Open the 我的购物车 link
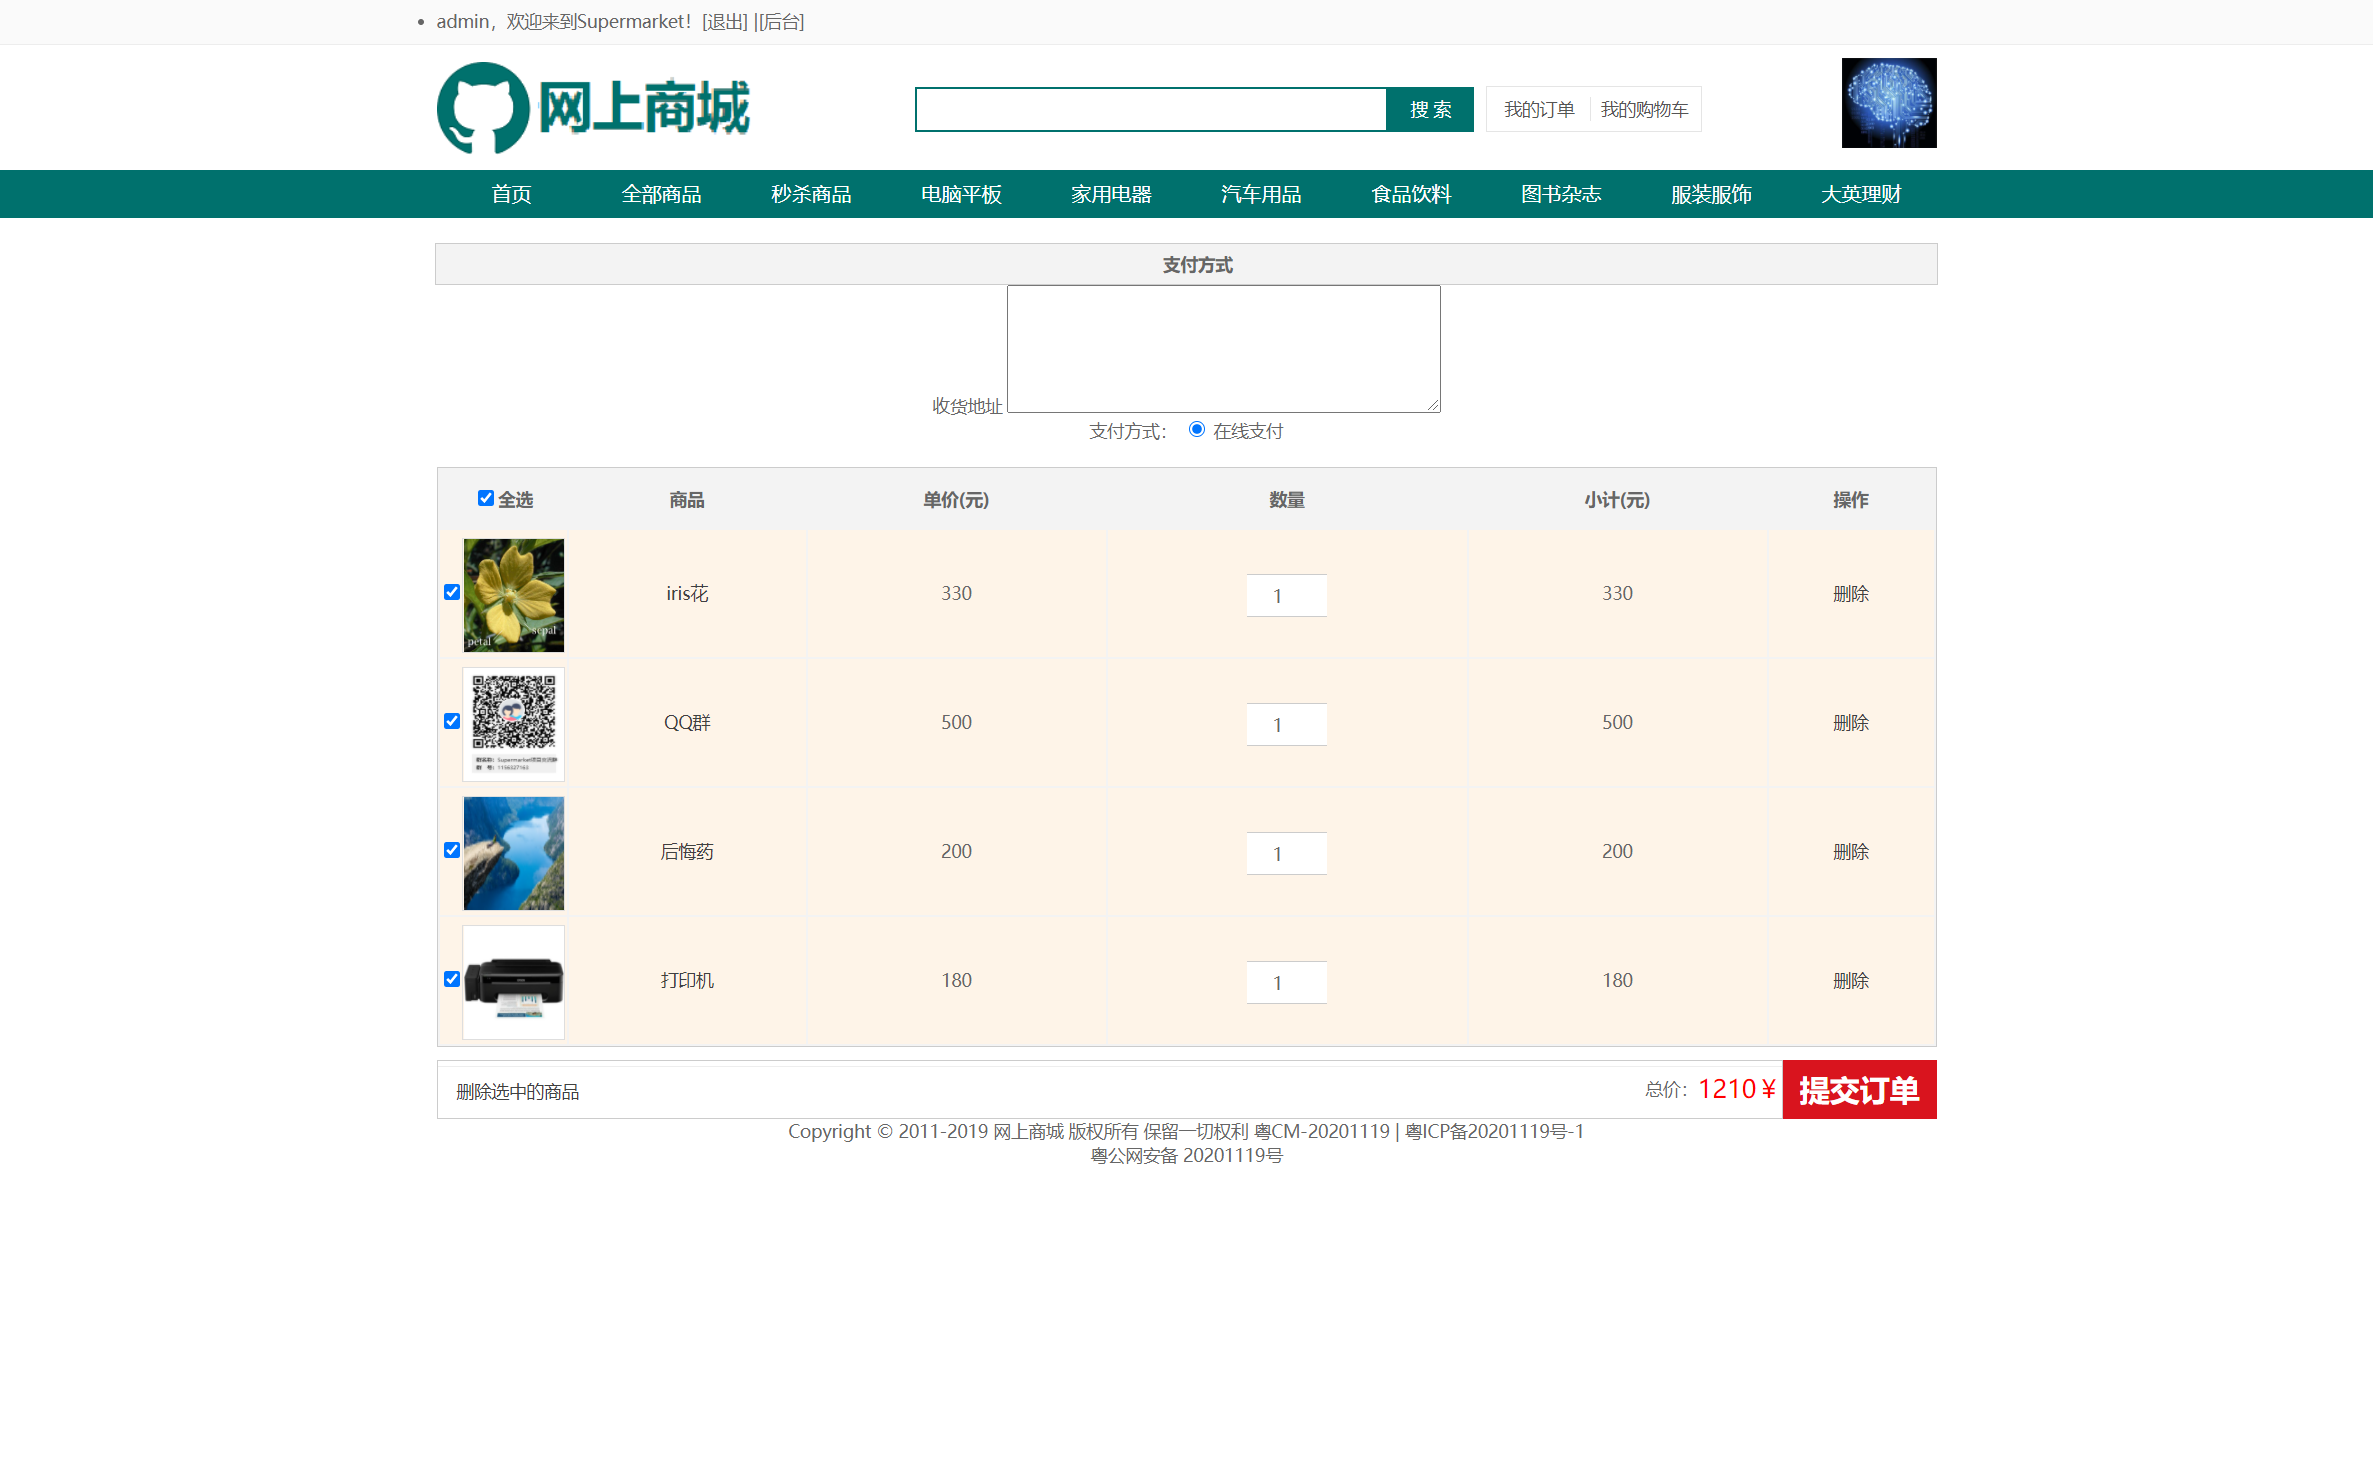This screenshot has height=1481, width=2373. pos(1644,109)
